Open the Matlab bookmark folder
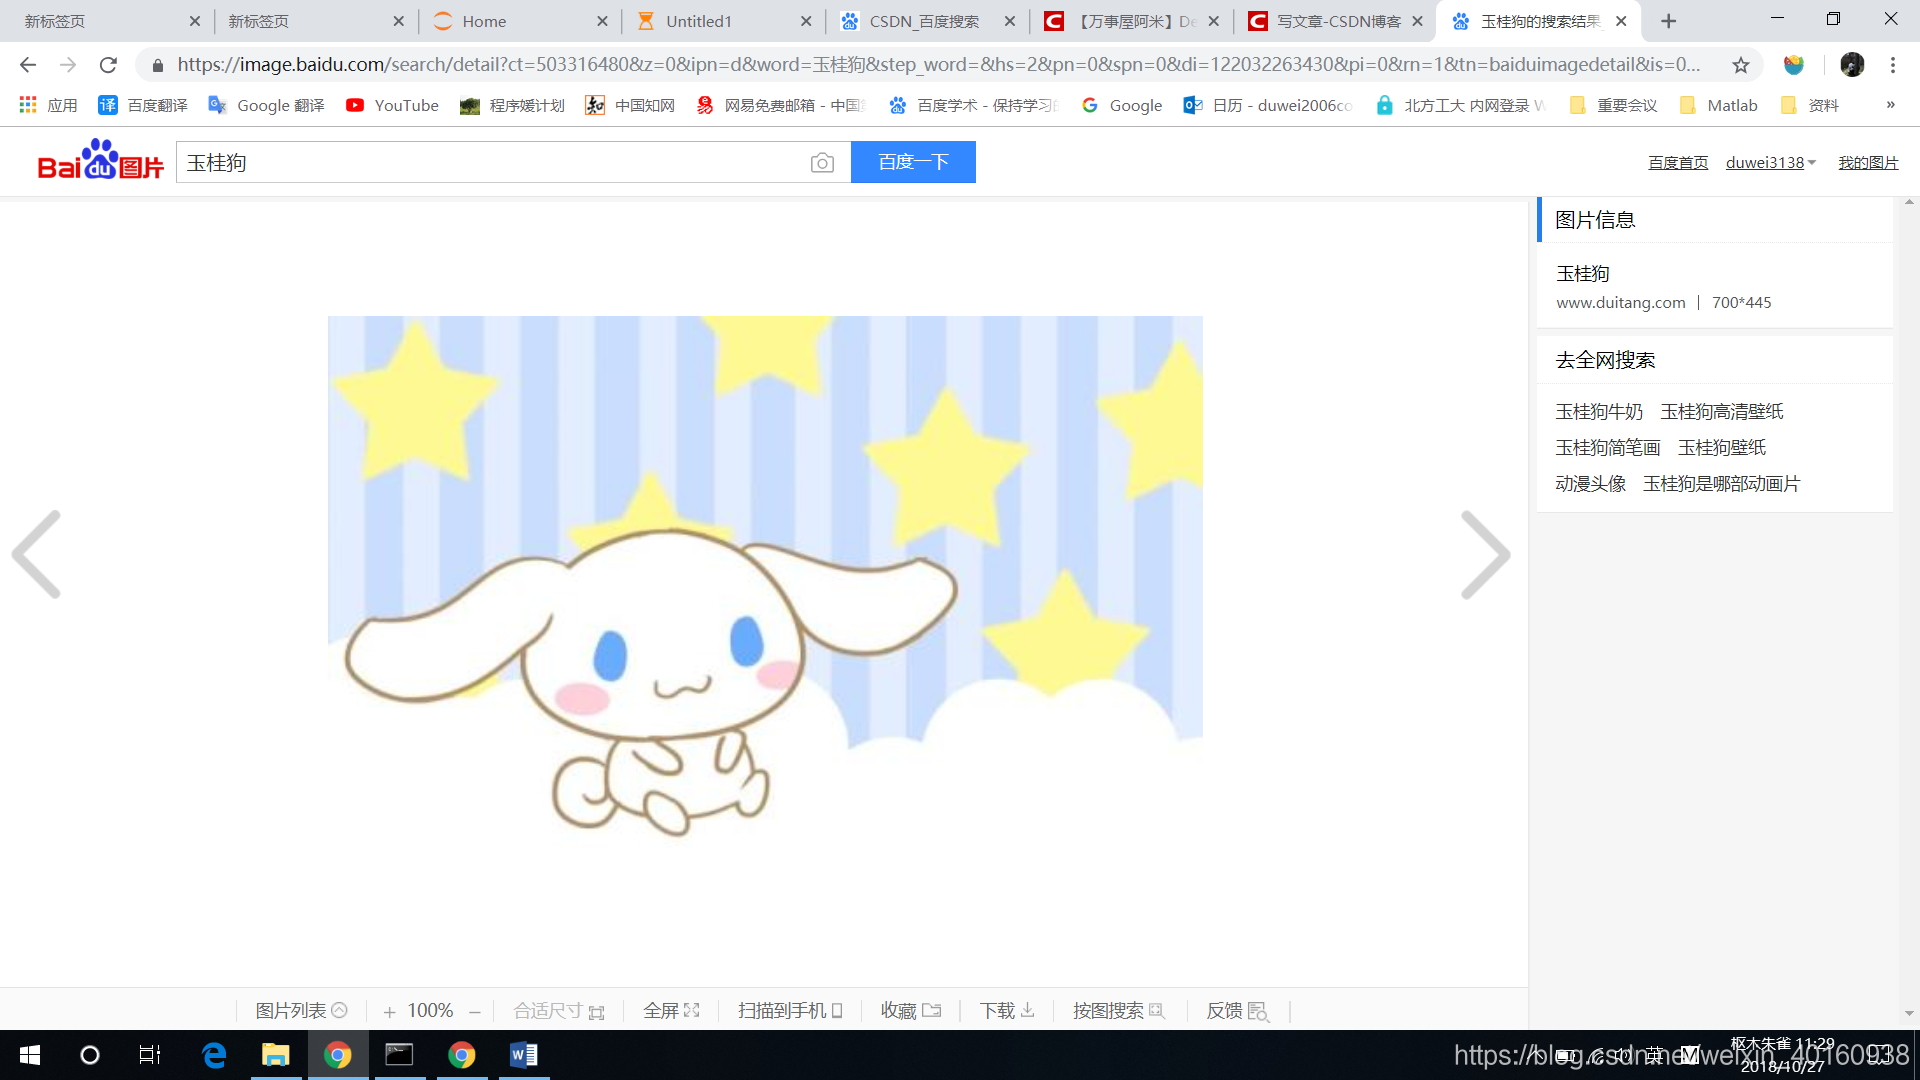1920x1080 pixels. [1719, 105]
